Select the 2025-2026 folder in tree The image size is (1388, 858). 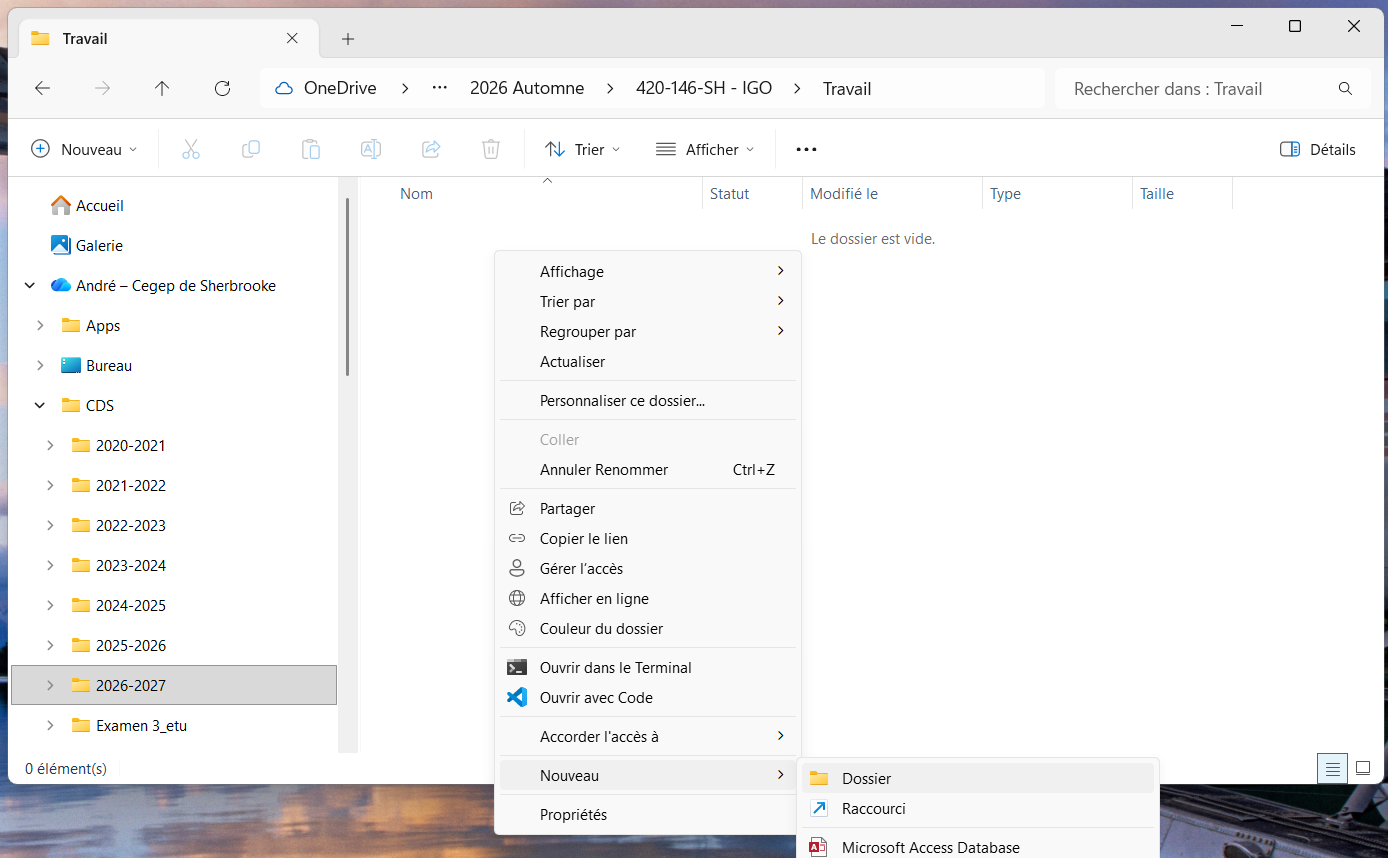pos(131,645)
